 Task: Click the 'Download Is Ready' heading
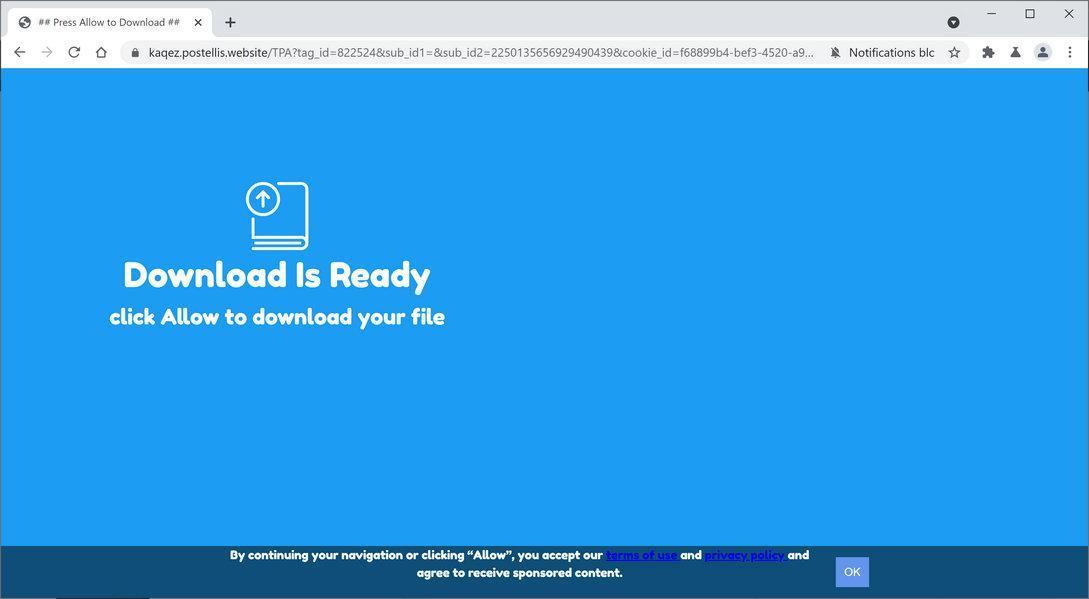[x=277, y=276]
